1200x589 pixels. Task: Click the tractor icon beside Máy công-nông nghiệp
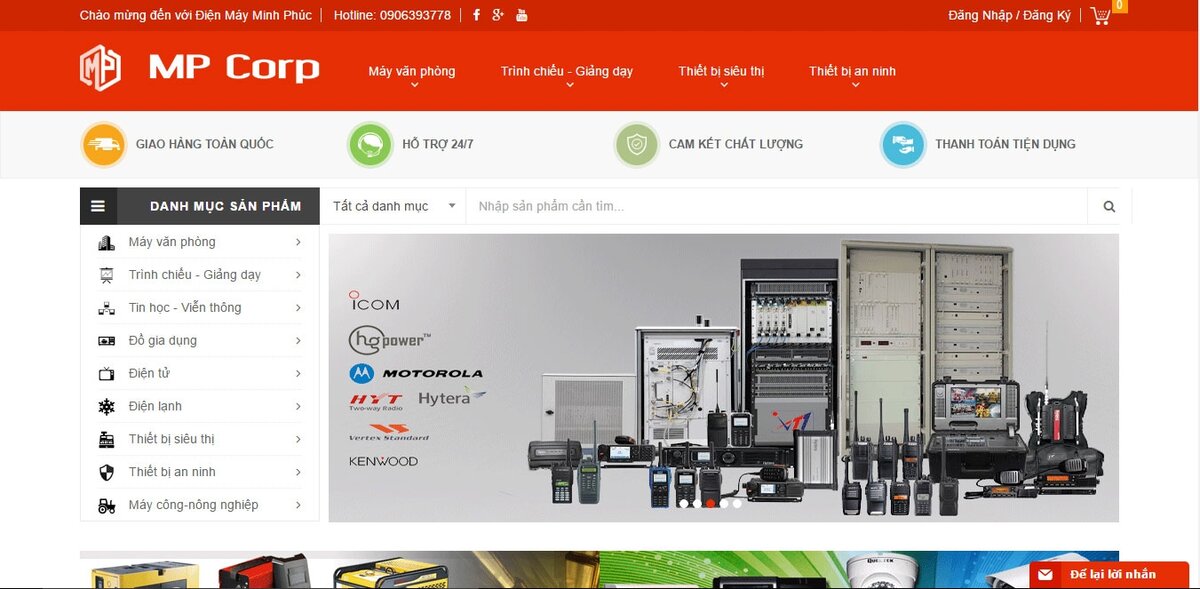pyautogui.click(x=106, y=505)
